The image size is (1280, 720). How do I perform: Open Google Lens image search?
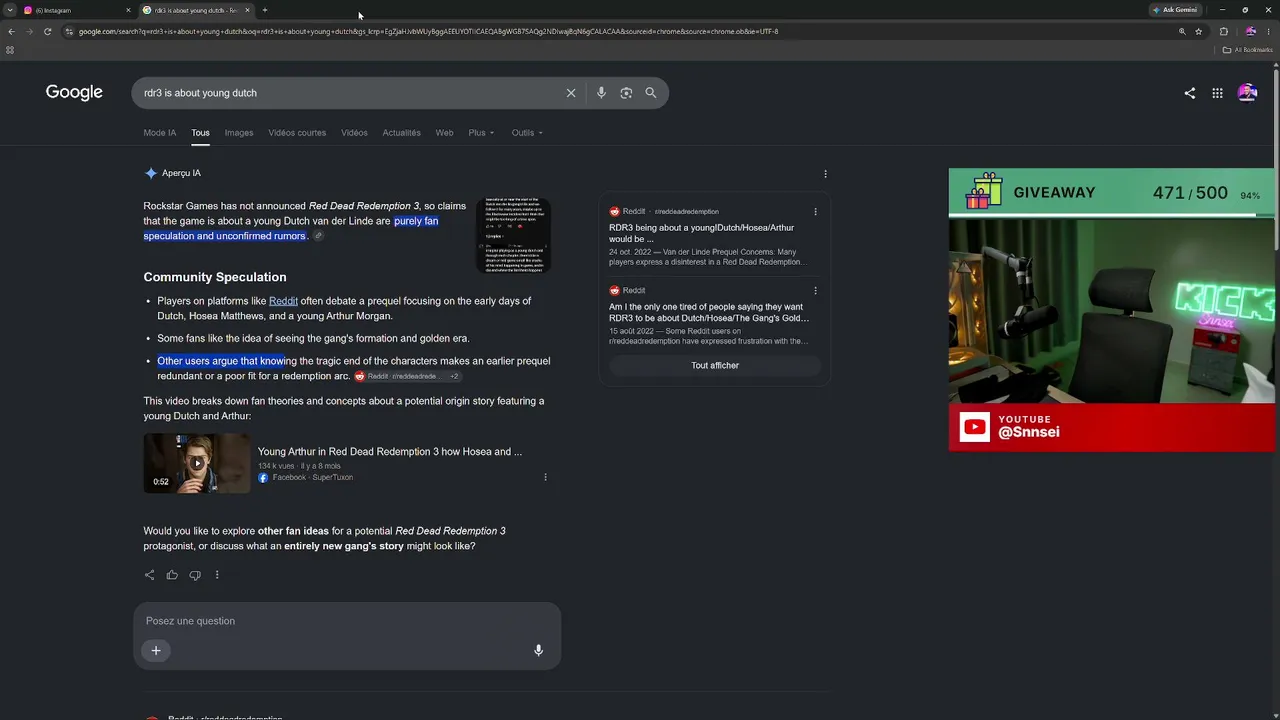626,93
